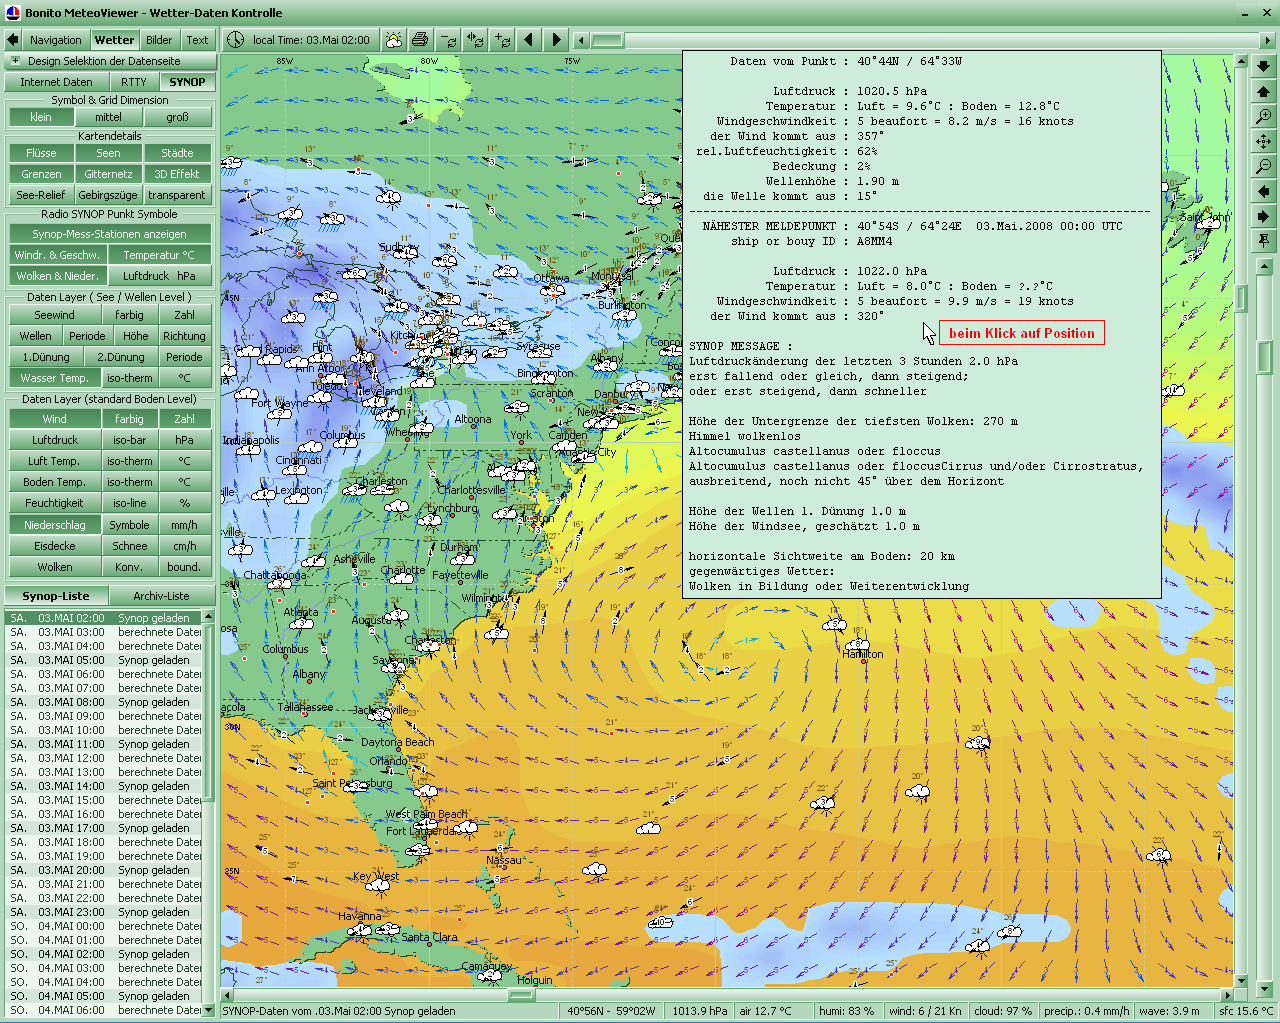Click the clock icon beside local time
Screen dimensions: 1280x1023
tap(235, 40)
